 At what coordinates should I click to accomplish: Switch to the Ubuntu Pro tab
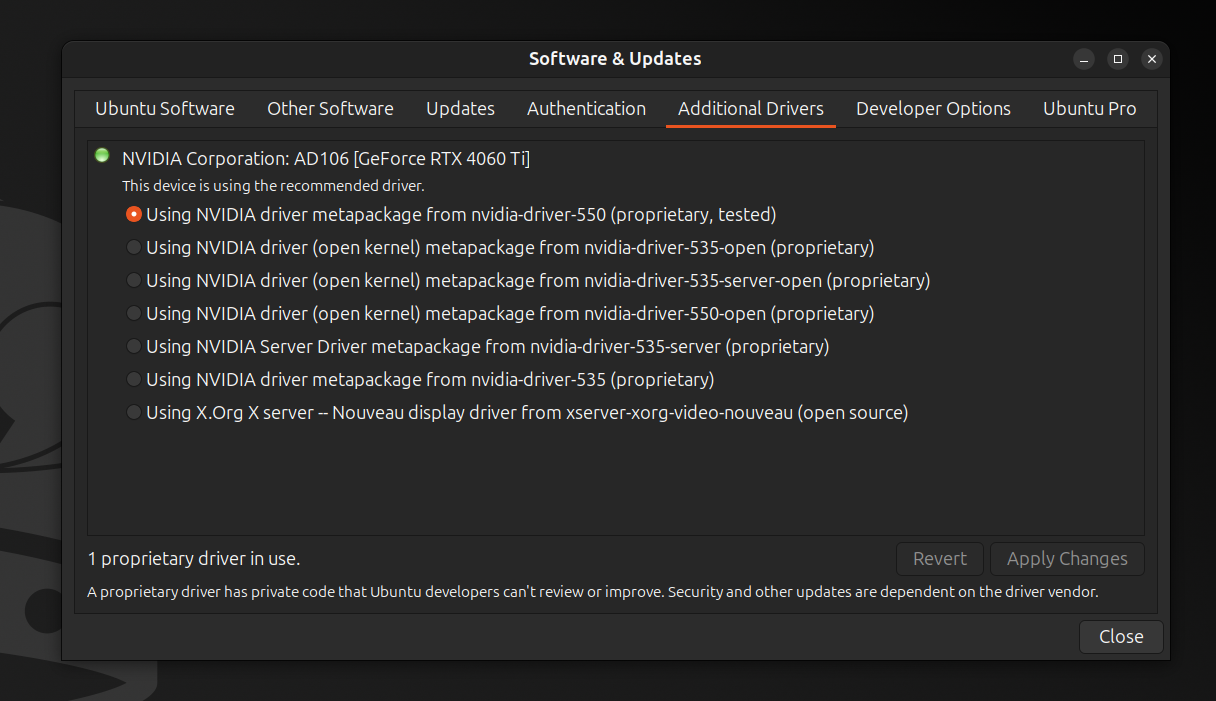(1089, 109)
